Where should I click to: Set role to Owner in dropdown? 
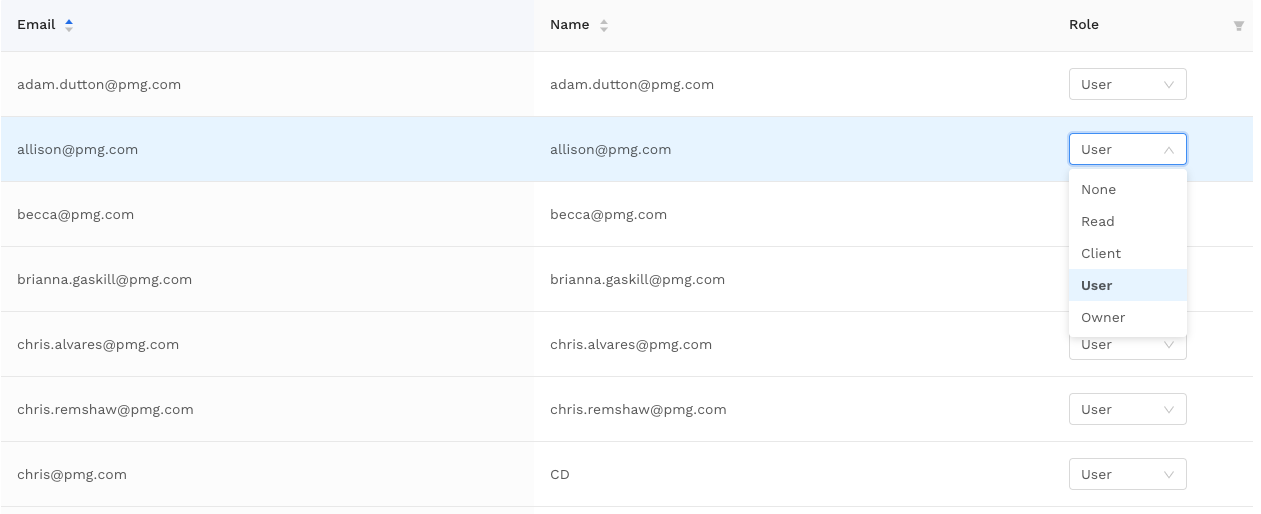[1102, 317]
